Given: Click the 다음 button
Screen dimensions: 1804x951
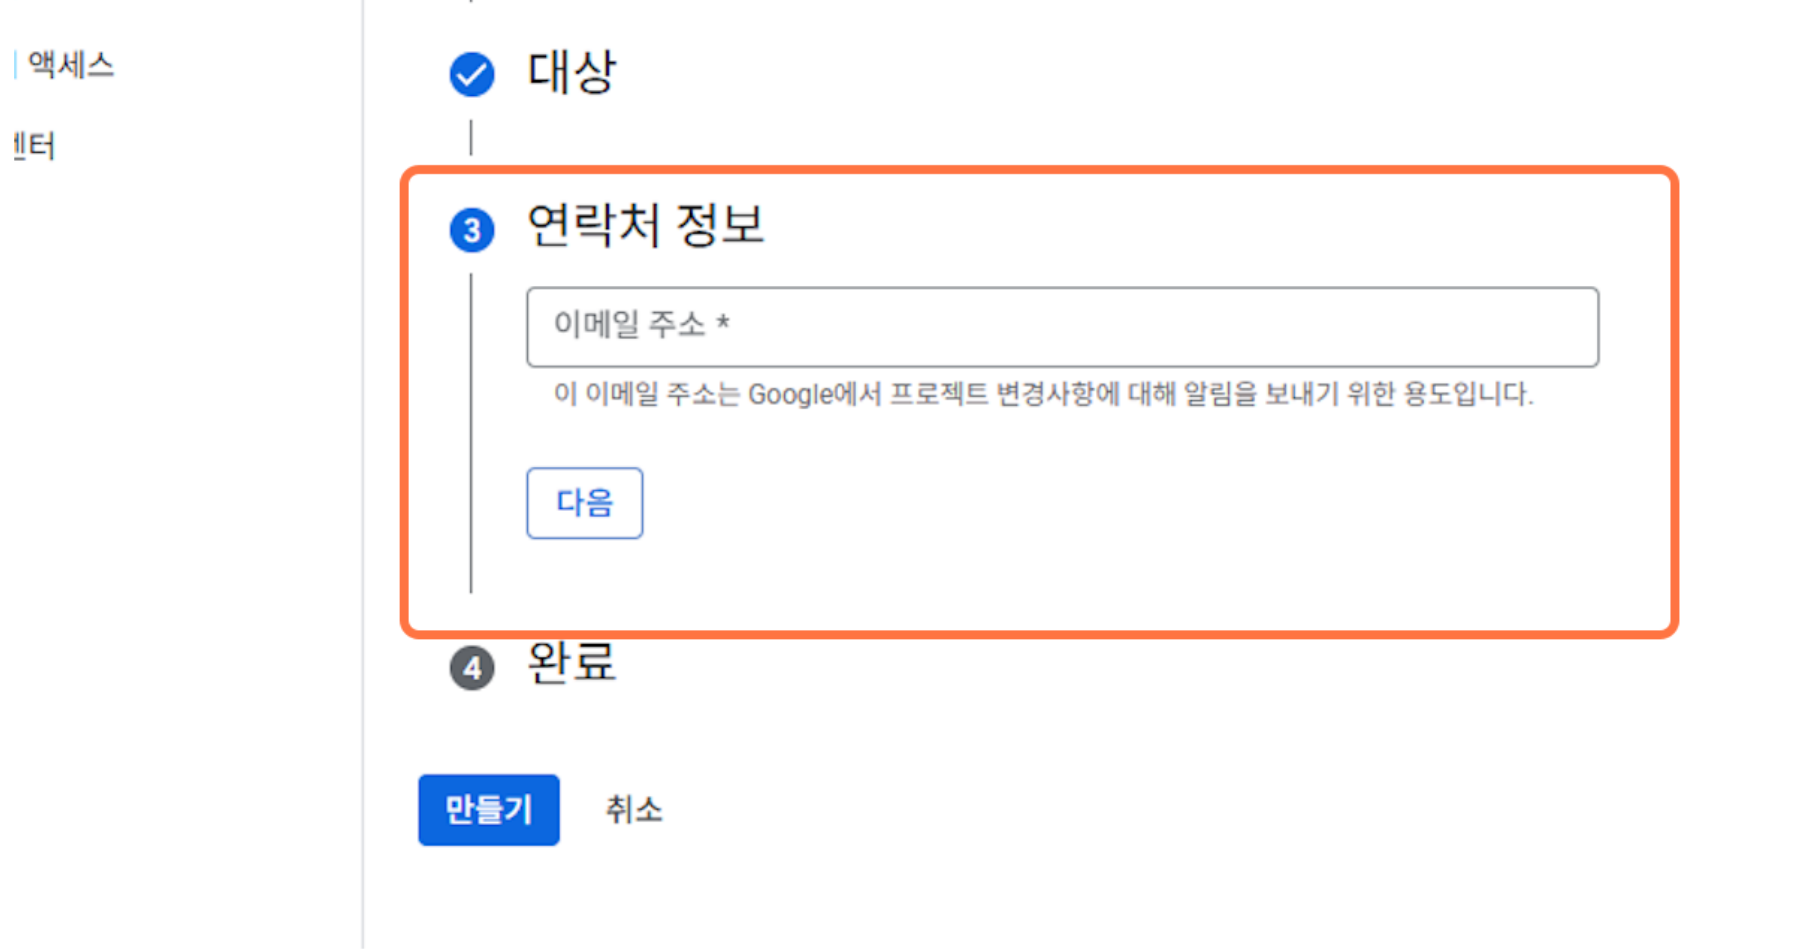Looking at the screenshot, I should pos(585,503).
